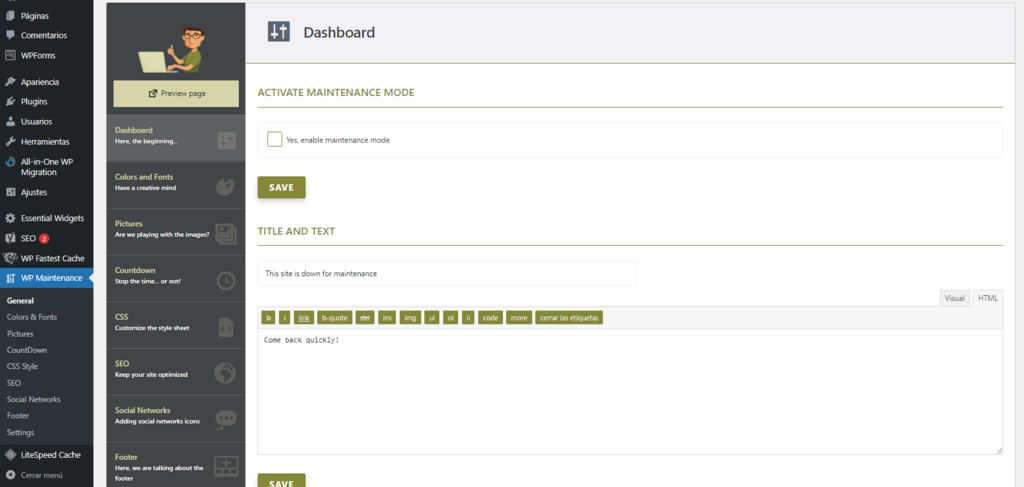Switch editor to the Visual tab
Viewport: 1024px width, 487px height.
[954, 298]
